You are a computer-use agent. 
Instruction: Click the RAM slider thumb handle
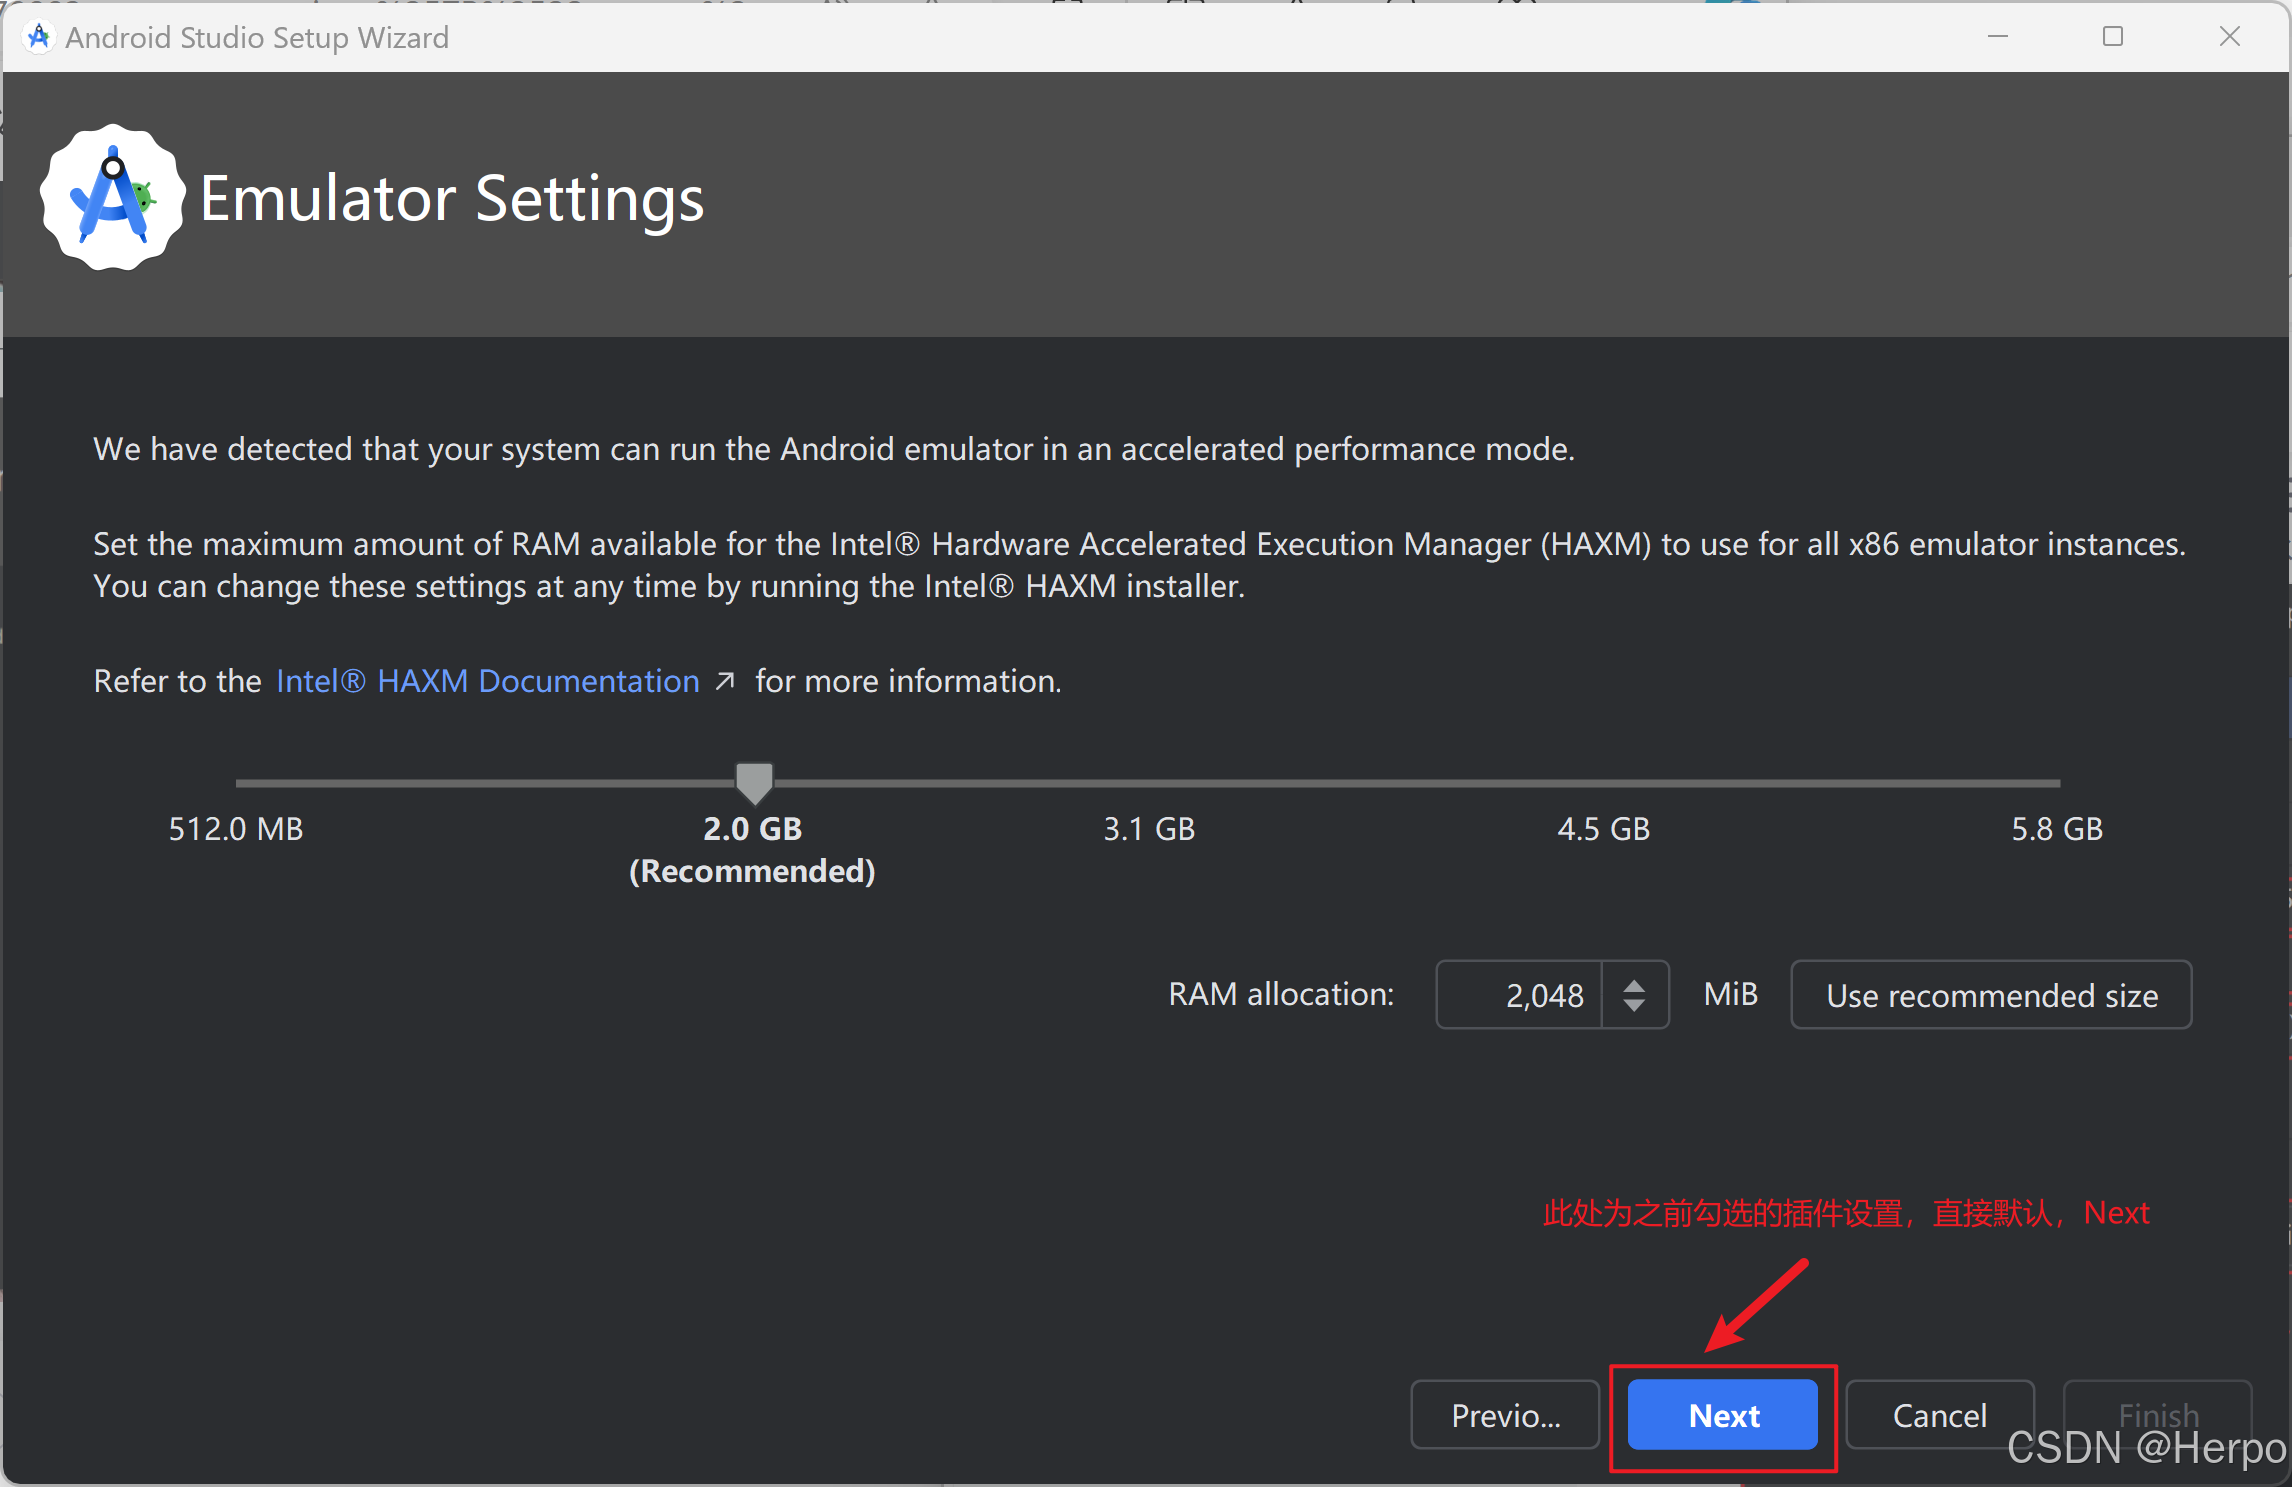tap(754, 782)
